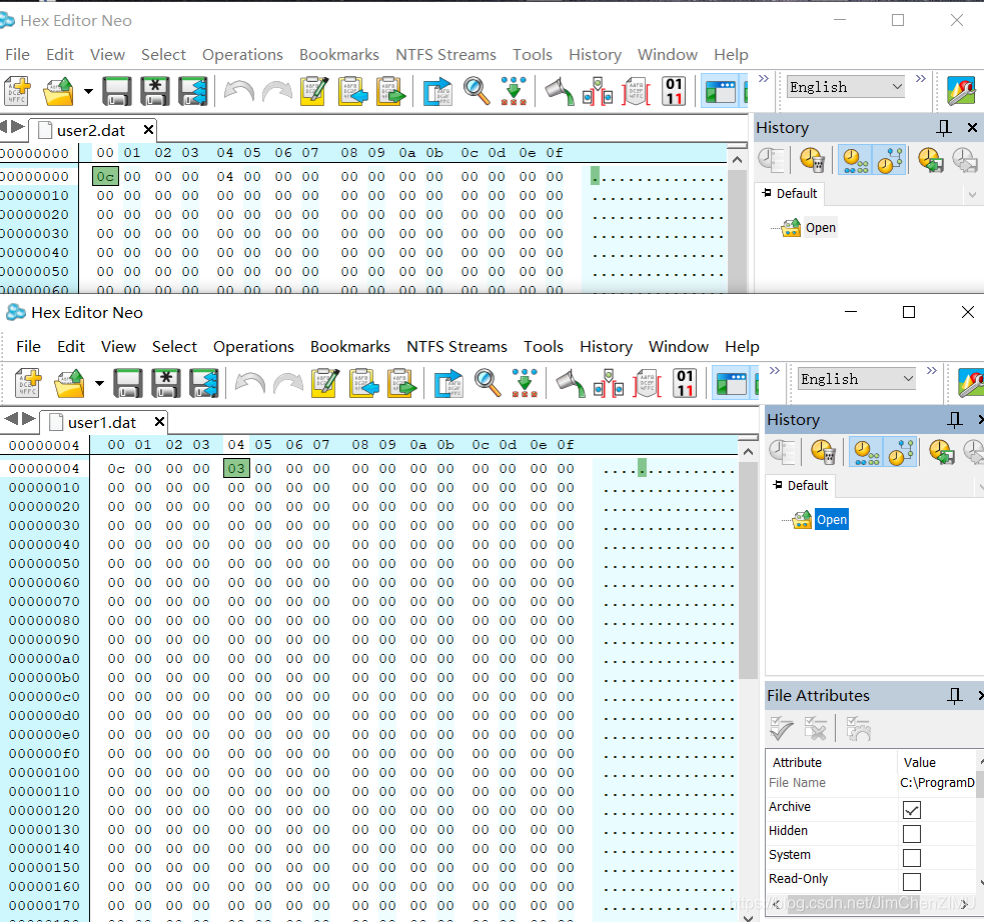Click clock with green arrow in user2.dat History panel
985x922 pixels.
click(x=930, y=160)
